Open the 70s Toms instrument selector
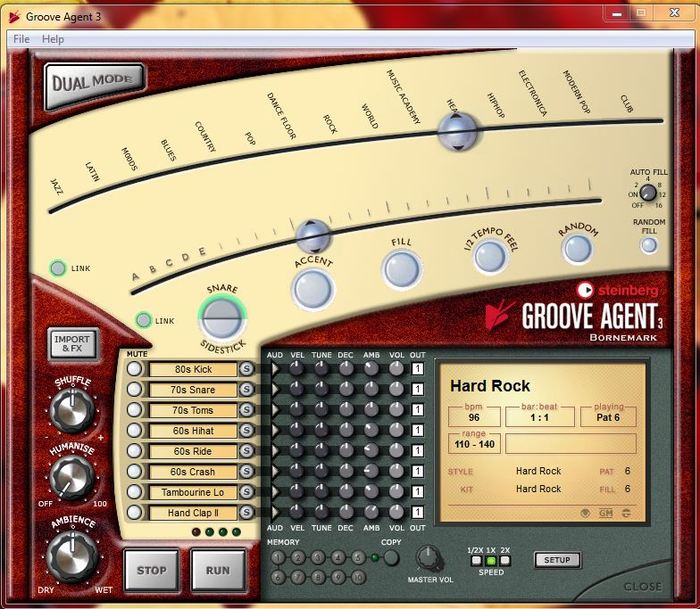Viewport: 700px width, 609px height. point(193,410)
